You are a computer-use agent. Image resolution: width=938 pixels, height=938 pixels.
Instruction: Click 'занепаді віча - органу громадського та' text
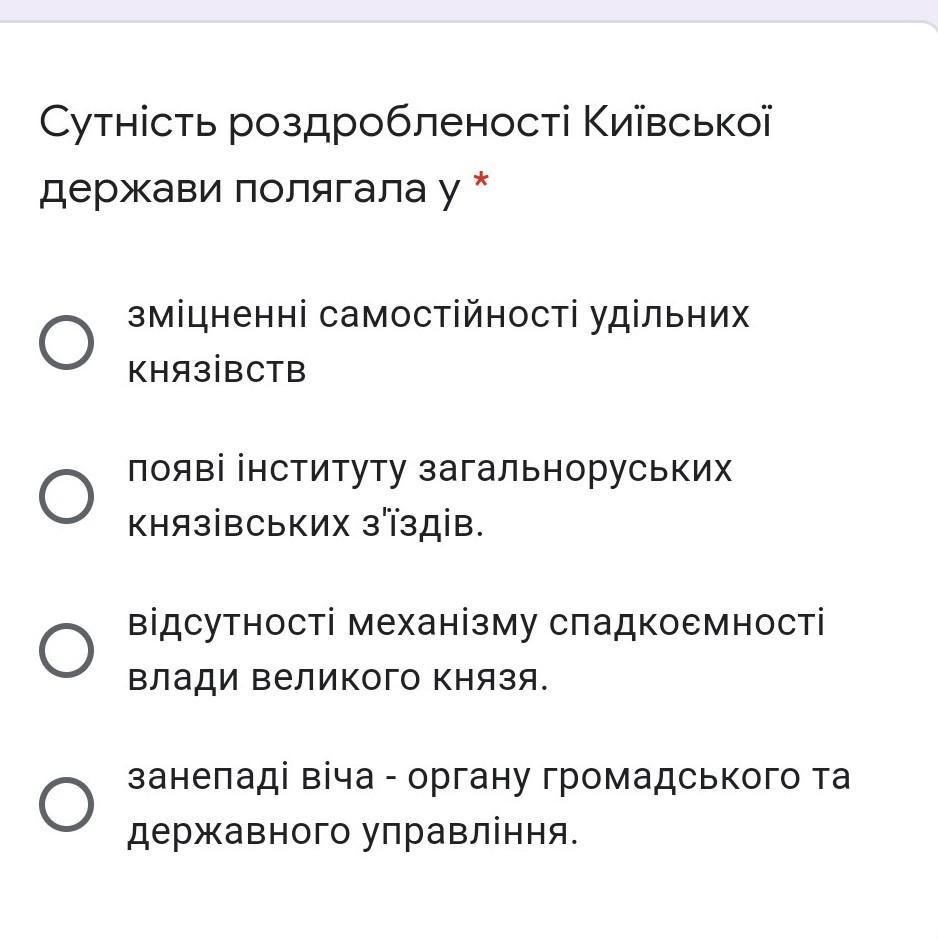tap(488, 777)
